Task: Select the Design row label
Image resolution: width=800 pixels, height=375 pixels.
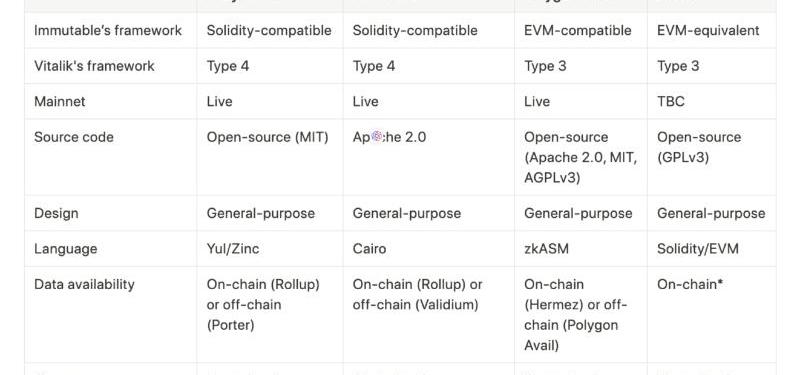Action: [56, 213]
